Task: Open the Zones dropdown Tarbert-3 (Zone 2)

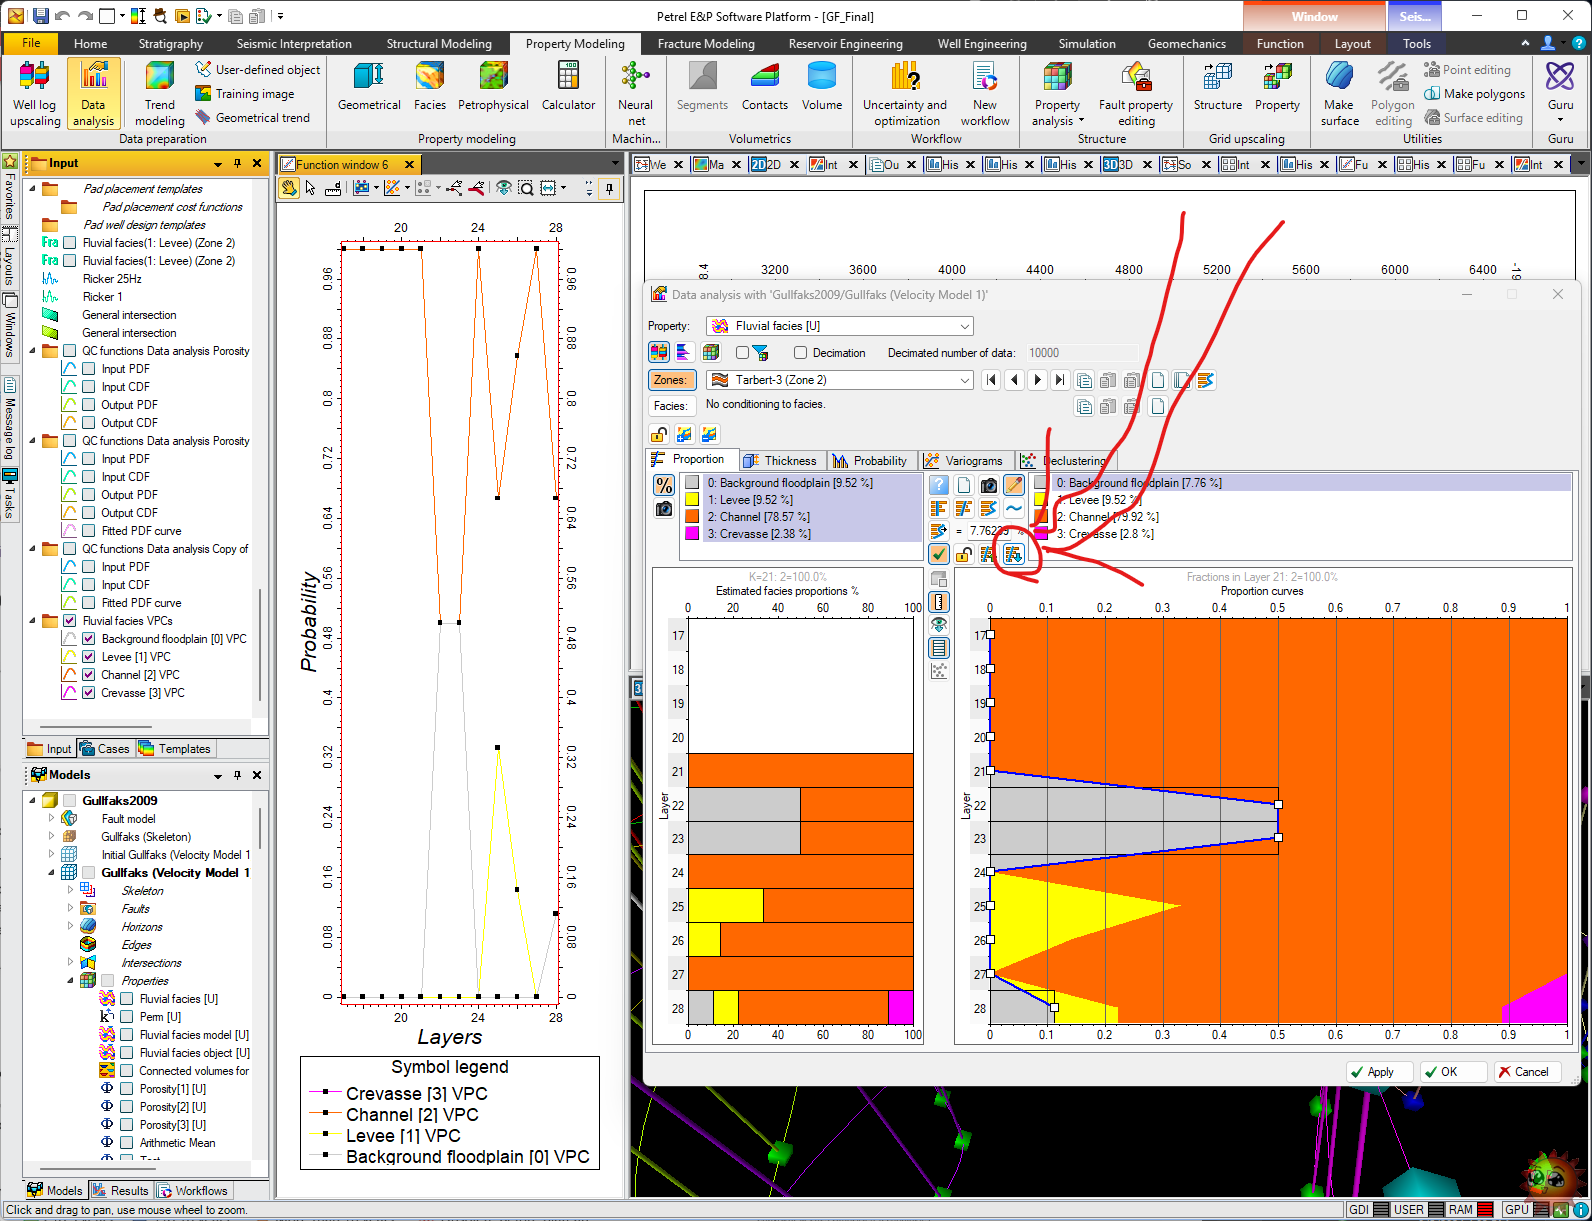Action: click(840, 380)
